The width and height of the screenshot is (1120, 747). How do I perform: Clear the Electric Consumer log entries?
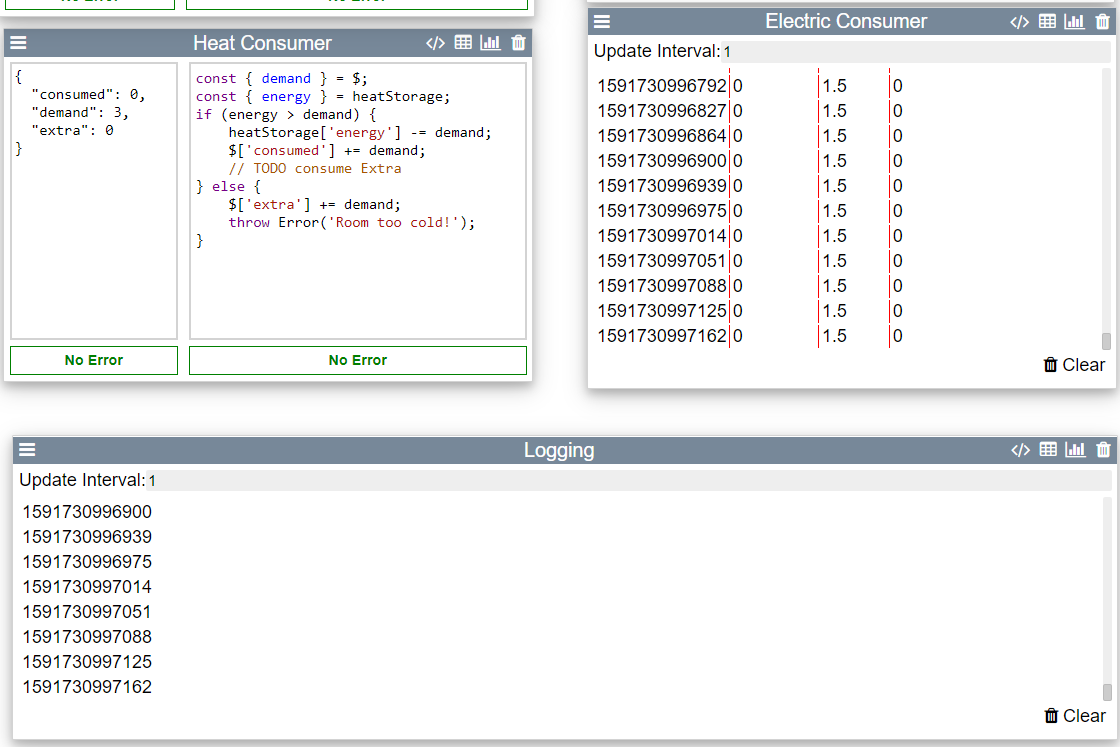[x=1074, y=365]
